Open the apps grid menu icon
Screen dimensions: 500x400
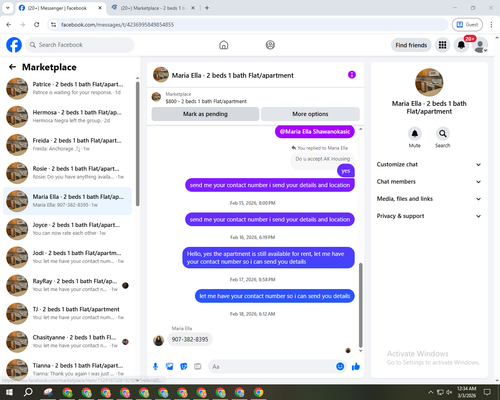click(442, 45)
